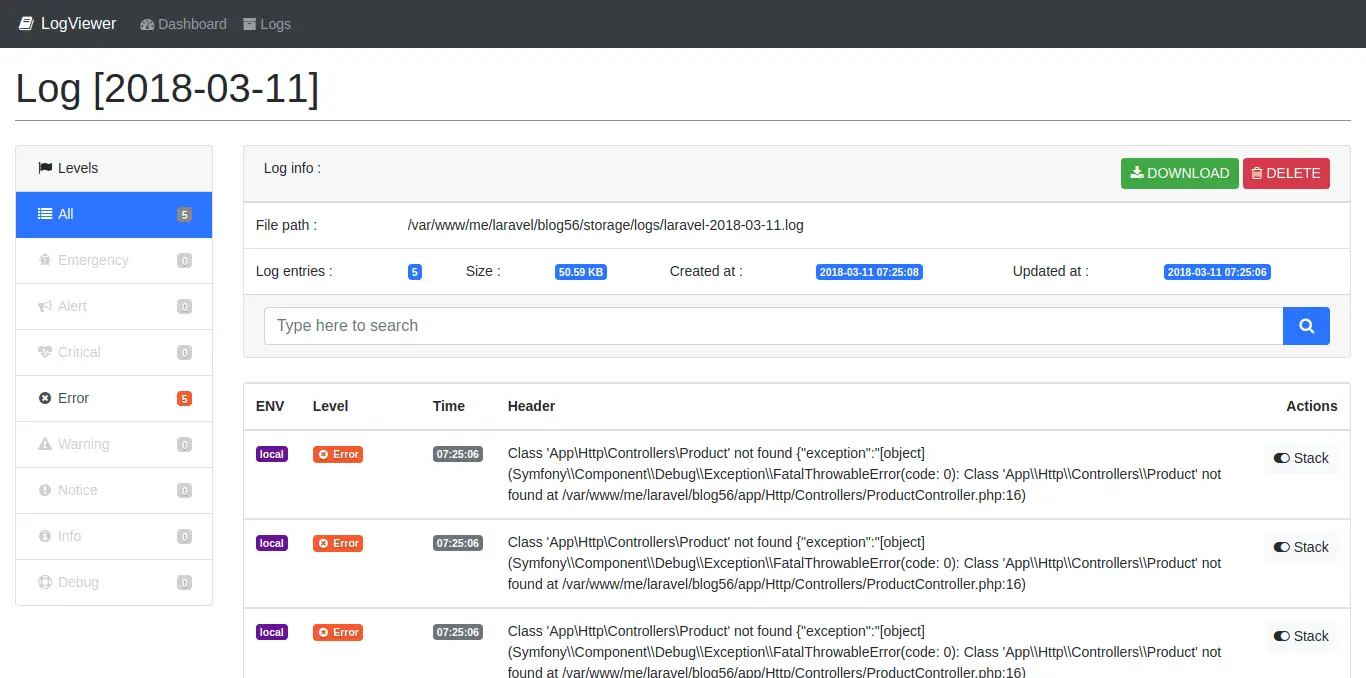Click the Log [2018-03-11] page title
The image size is (1366, 678).
[167, 89]
